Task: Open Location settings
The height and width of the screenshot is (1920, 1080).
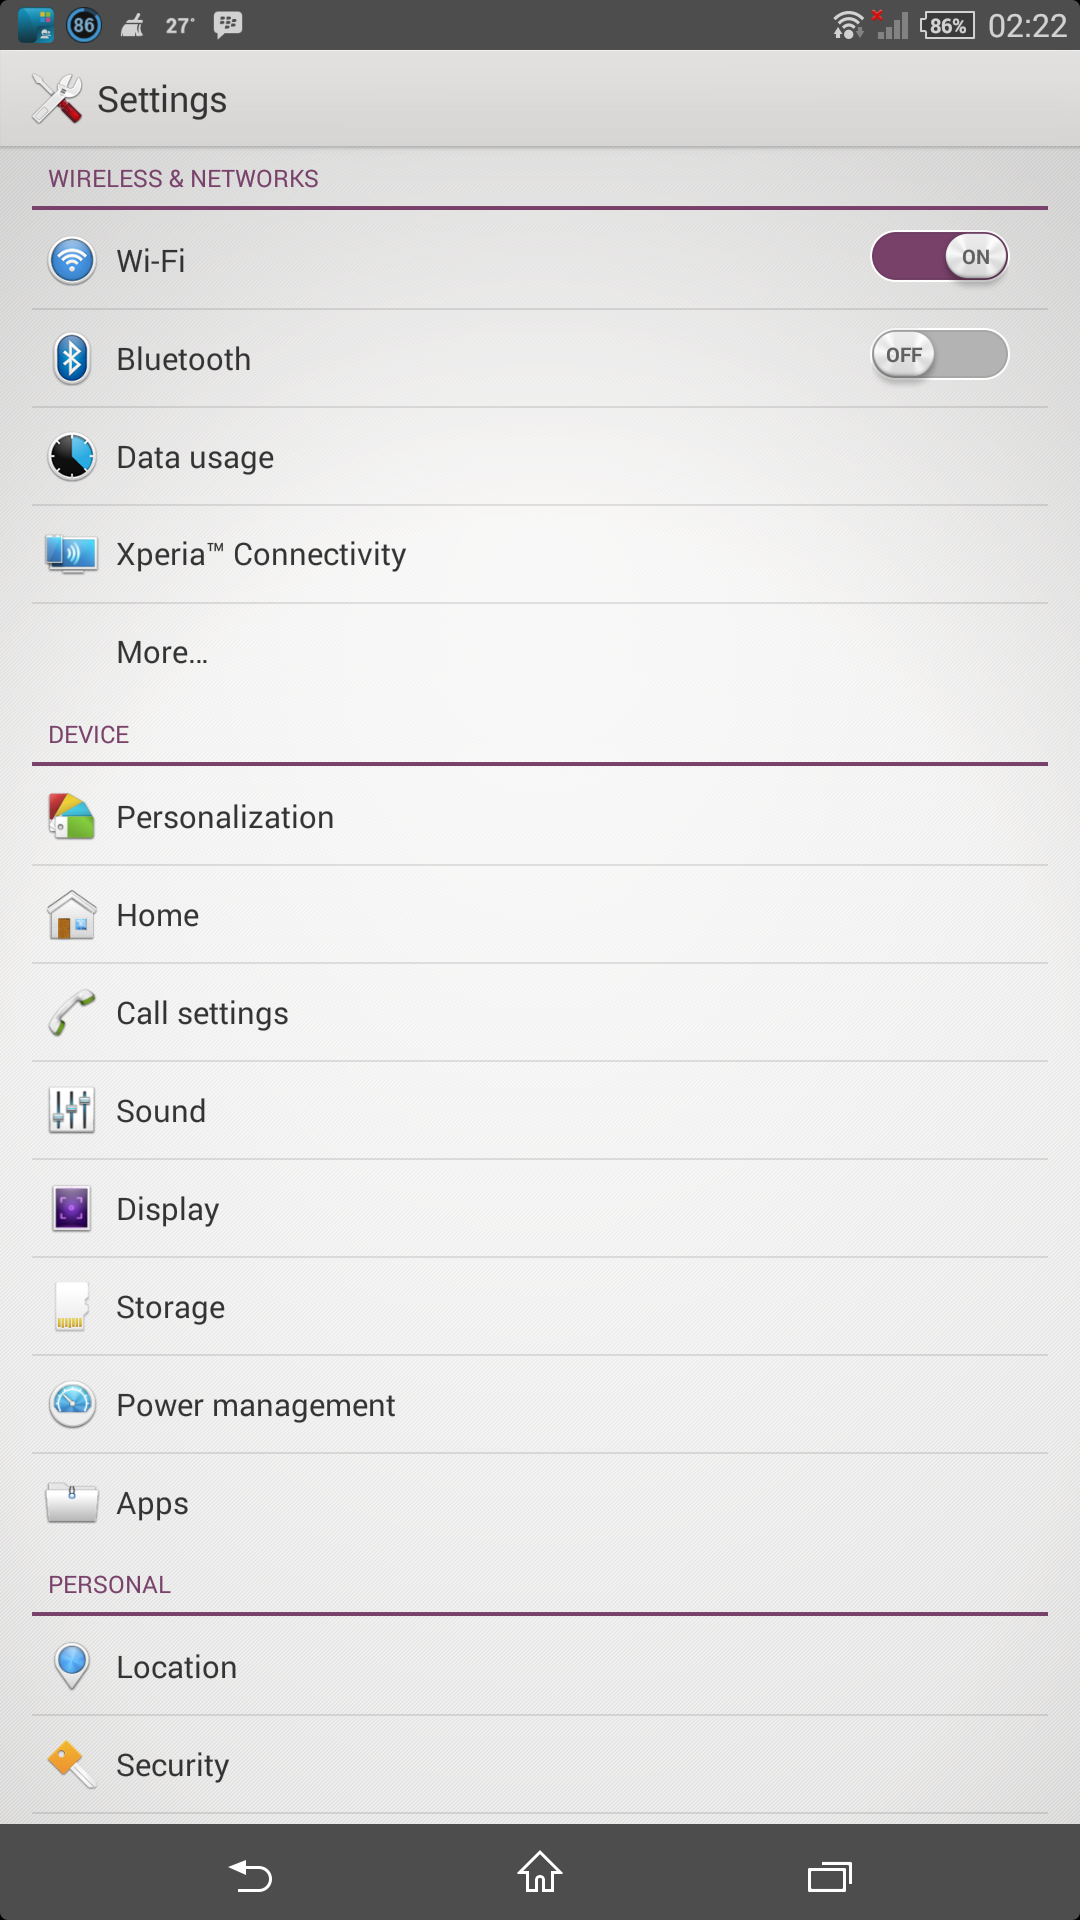Action: click(177, 1667)
